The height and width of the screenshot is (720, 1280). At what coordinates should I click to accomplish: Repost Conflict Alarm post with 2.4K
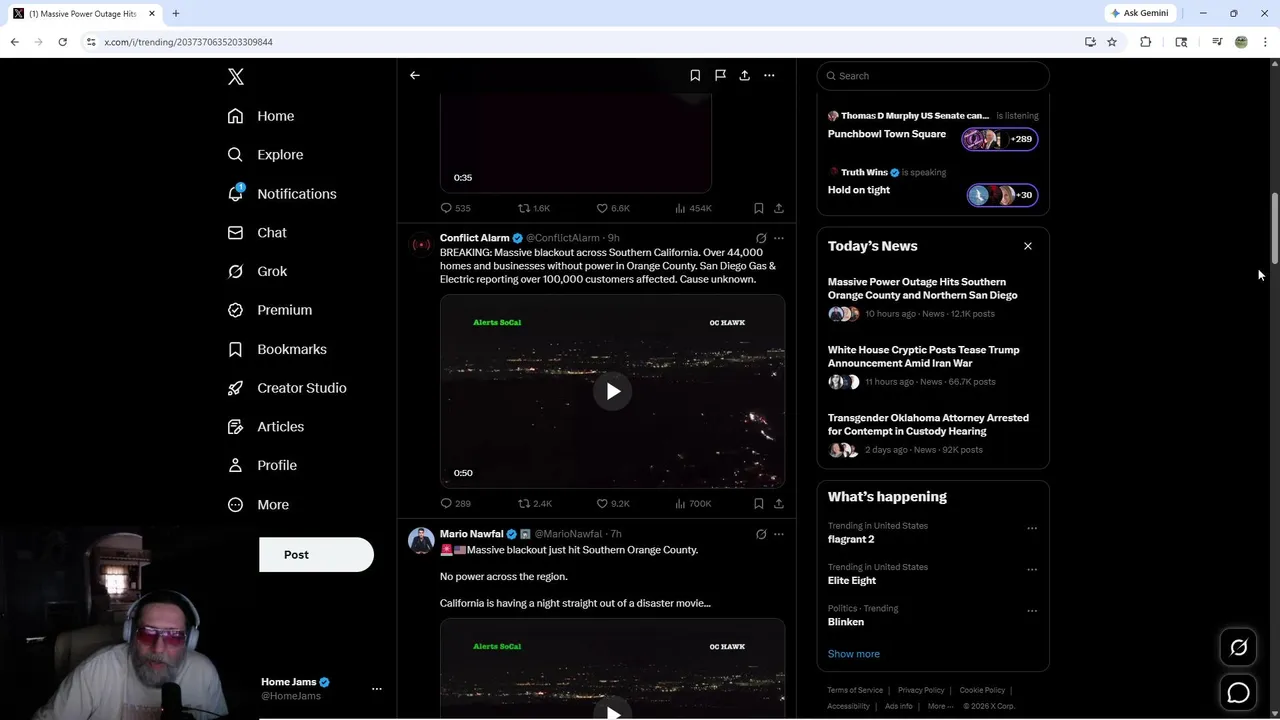pyautogui.click(x=534, y=504)
